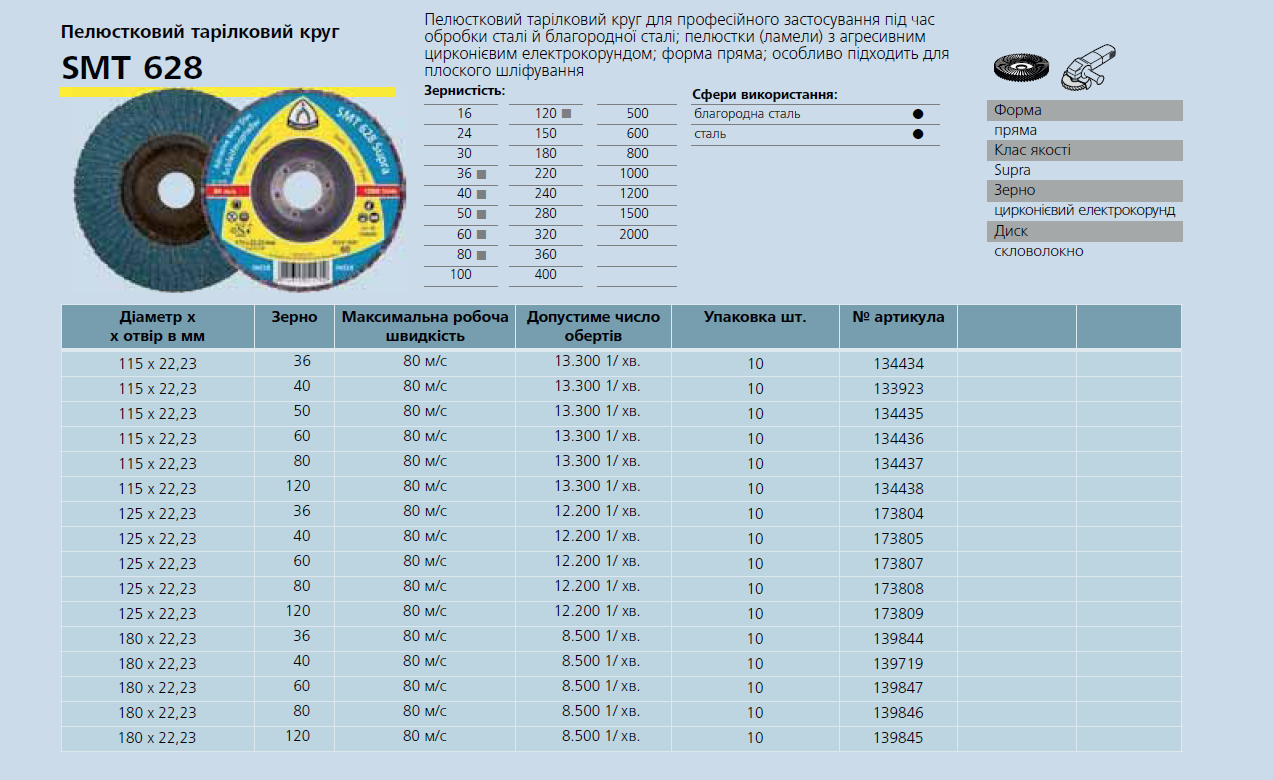The height and width of the screenshot is (780, 1273).
Task: Click grit value 2000 in the grit list
Action: pos(634,235)
